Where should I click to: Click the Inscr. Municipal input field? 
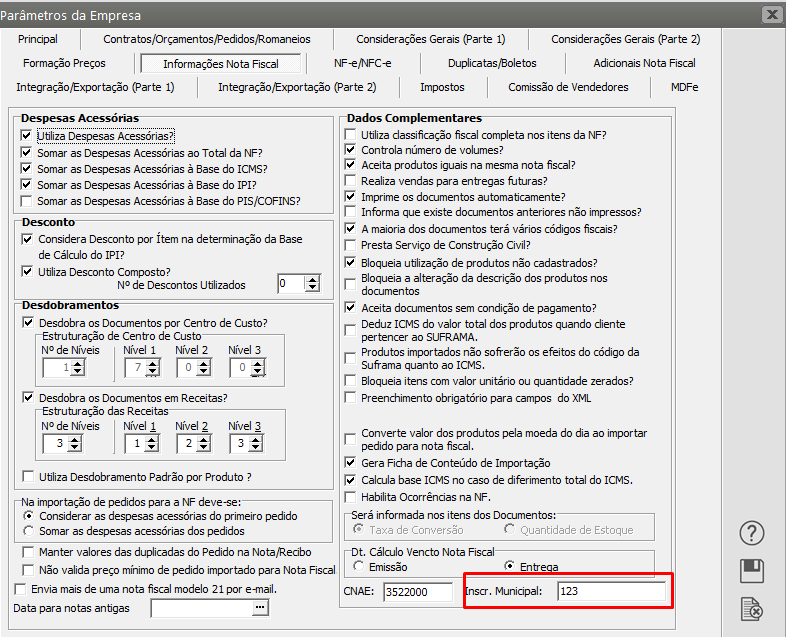coord(611,592)
